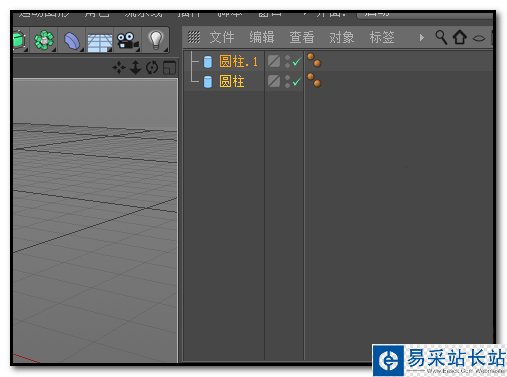Select the 圆柱.1 cylinder object icon

coord(208,62)
